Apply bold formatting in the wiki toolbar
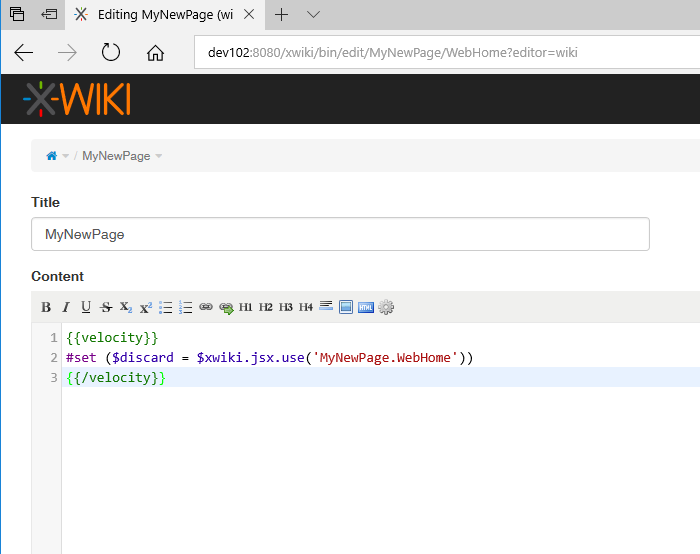 (x=46, y=307)
